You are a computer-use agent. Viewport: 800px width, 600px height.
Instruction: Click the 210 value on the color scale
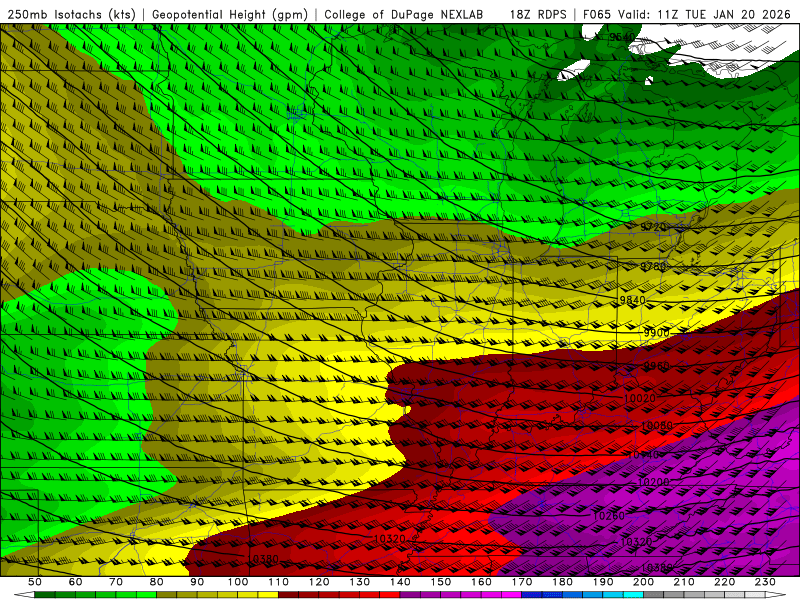tap(684, 582)
